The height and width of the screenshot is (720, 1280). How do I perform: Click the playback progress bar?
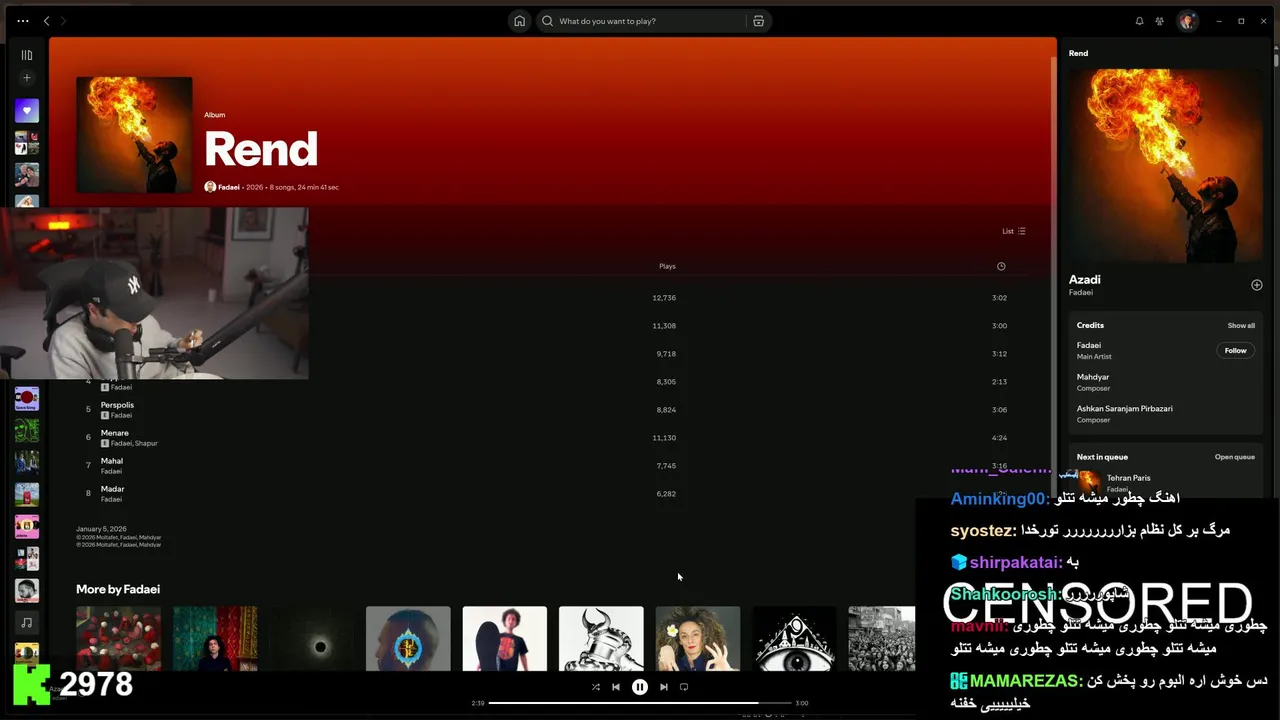click(x=640, y=703)
